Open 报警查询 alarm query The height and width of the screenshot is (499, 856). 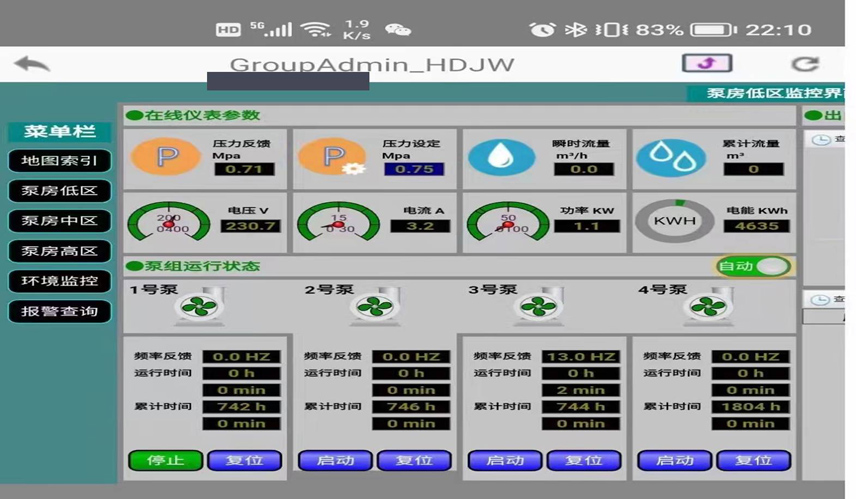pyautogui.click(x=60, y=311)
